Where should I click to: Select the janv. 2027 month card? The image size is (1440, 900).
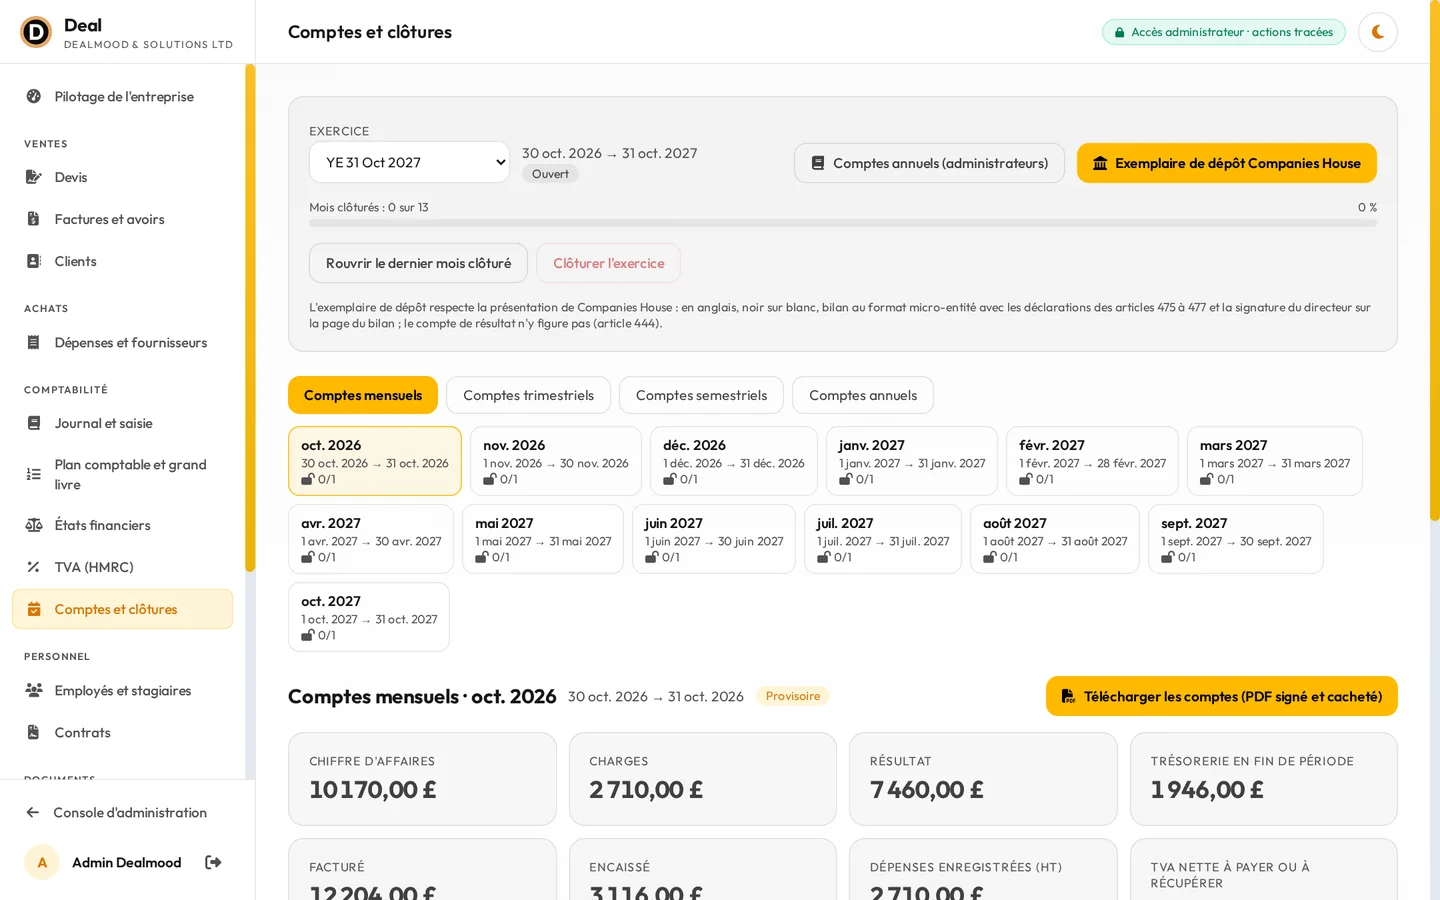pyautogui.click(x=912, y=461)
